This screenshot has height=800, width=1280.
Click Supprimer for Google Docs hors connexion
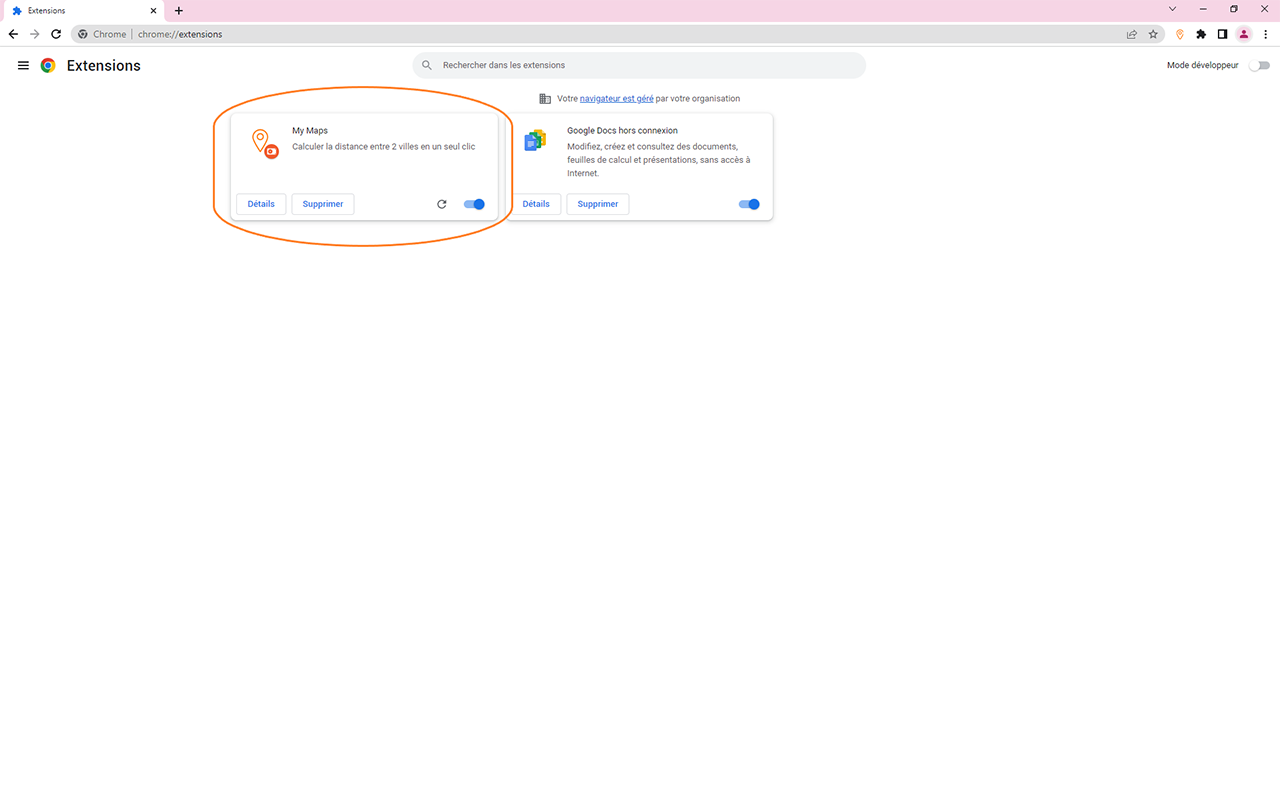(598, 204)
